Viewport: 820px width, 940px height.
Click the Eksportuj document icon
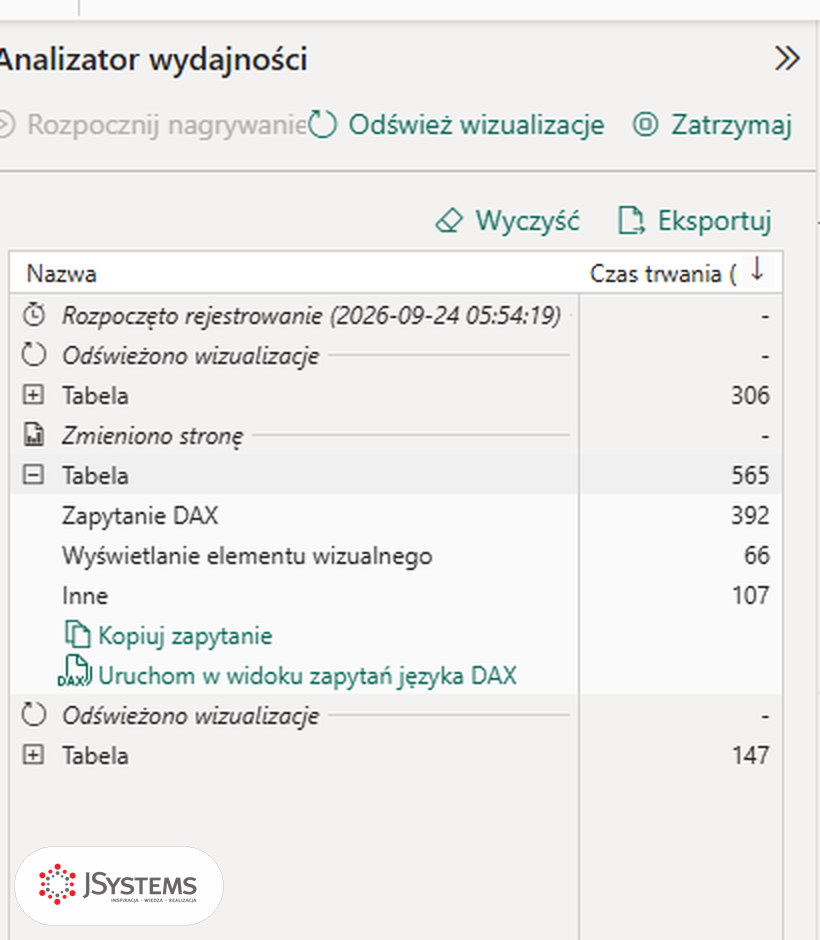pyautogui.click(x=631, y=221)
